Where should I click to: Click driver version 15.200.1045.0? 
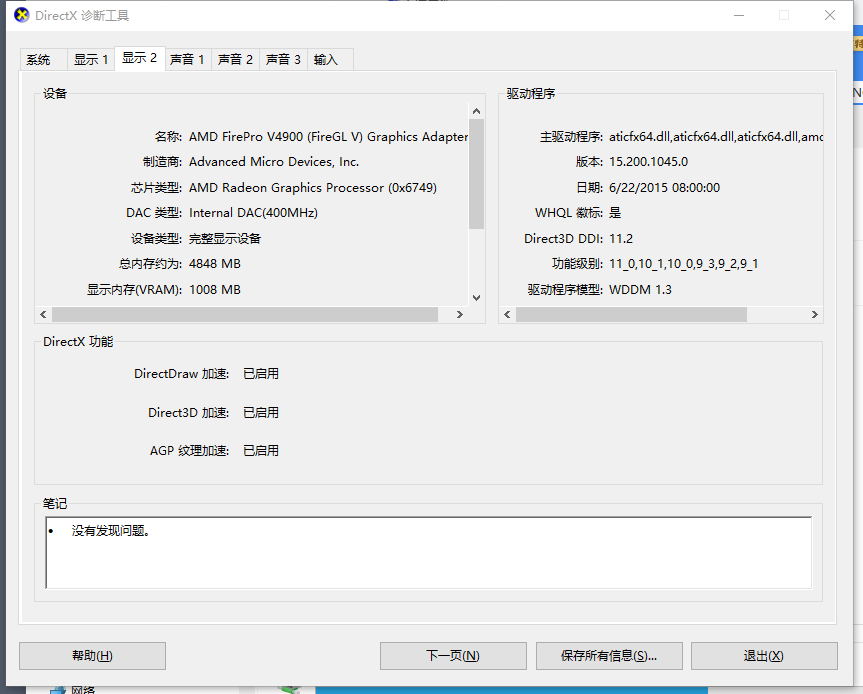tap(648, 162)
